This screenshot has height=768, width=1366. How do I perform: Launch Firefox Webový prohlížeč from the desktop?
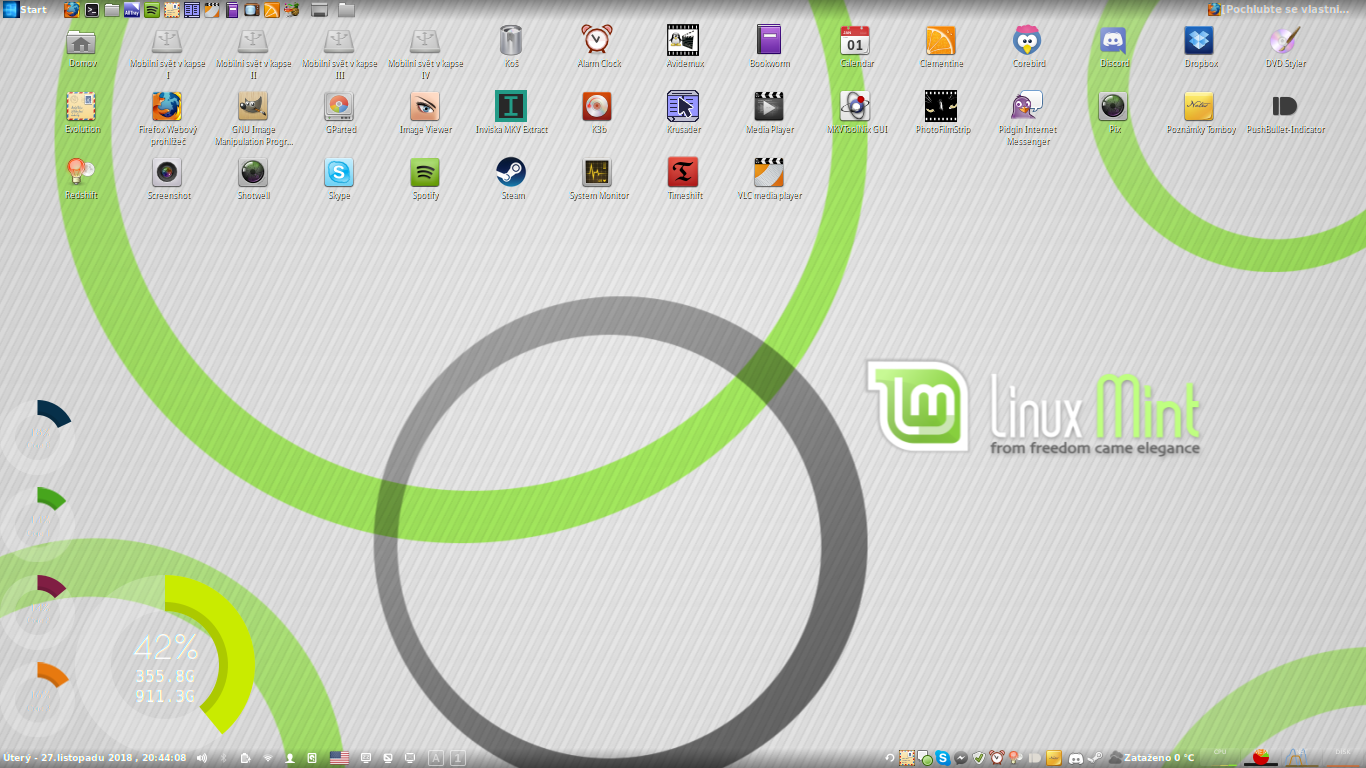pyautogui.click(x=167, y=118)
